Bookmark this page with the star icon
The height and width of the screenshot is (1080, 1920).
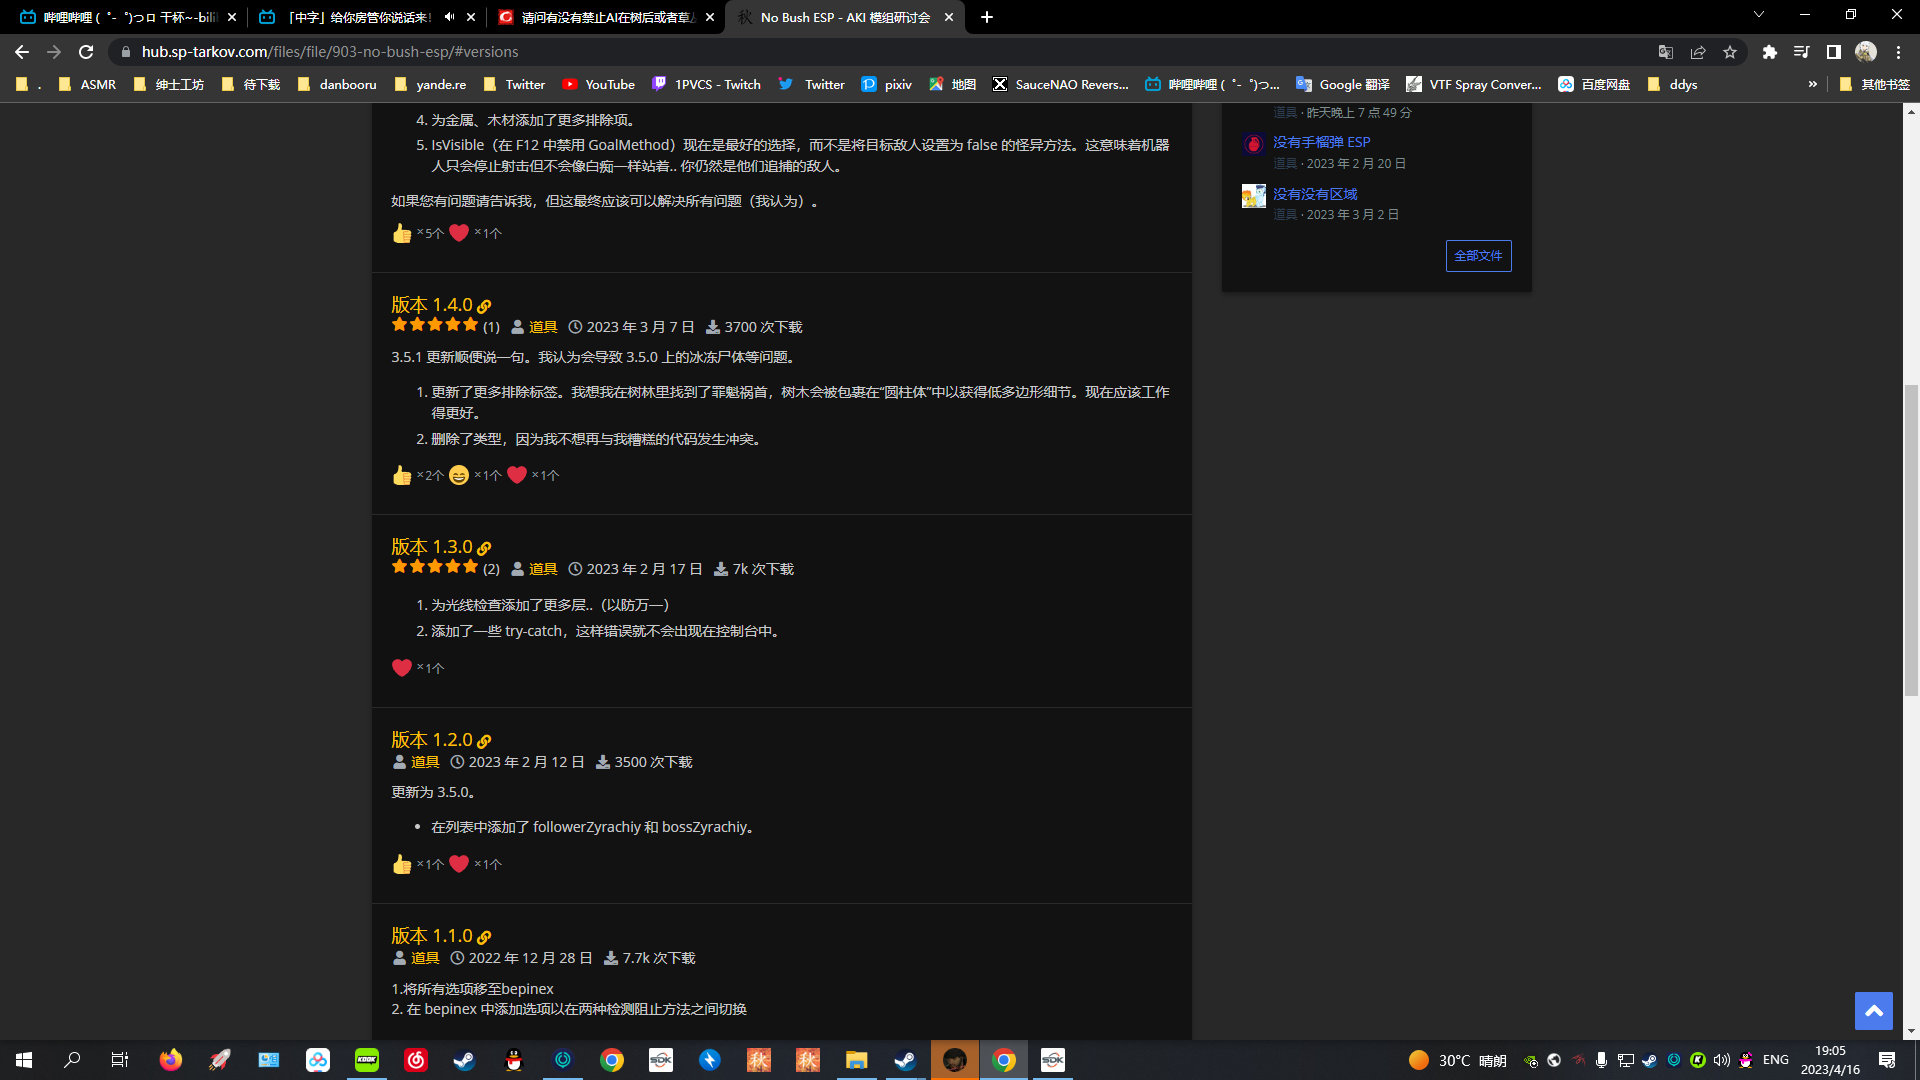1730,52
